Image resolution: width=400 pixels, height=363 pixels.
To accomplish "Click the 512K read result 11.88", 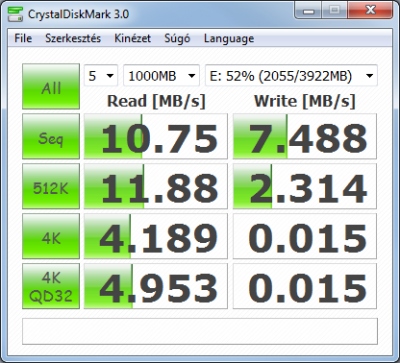I will coord(156,186).
